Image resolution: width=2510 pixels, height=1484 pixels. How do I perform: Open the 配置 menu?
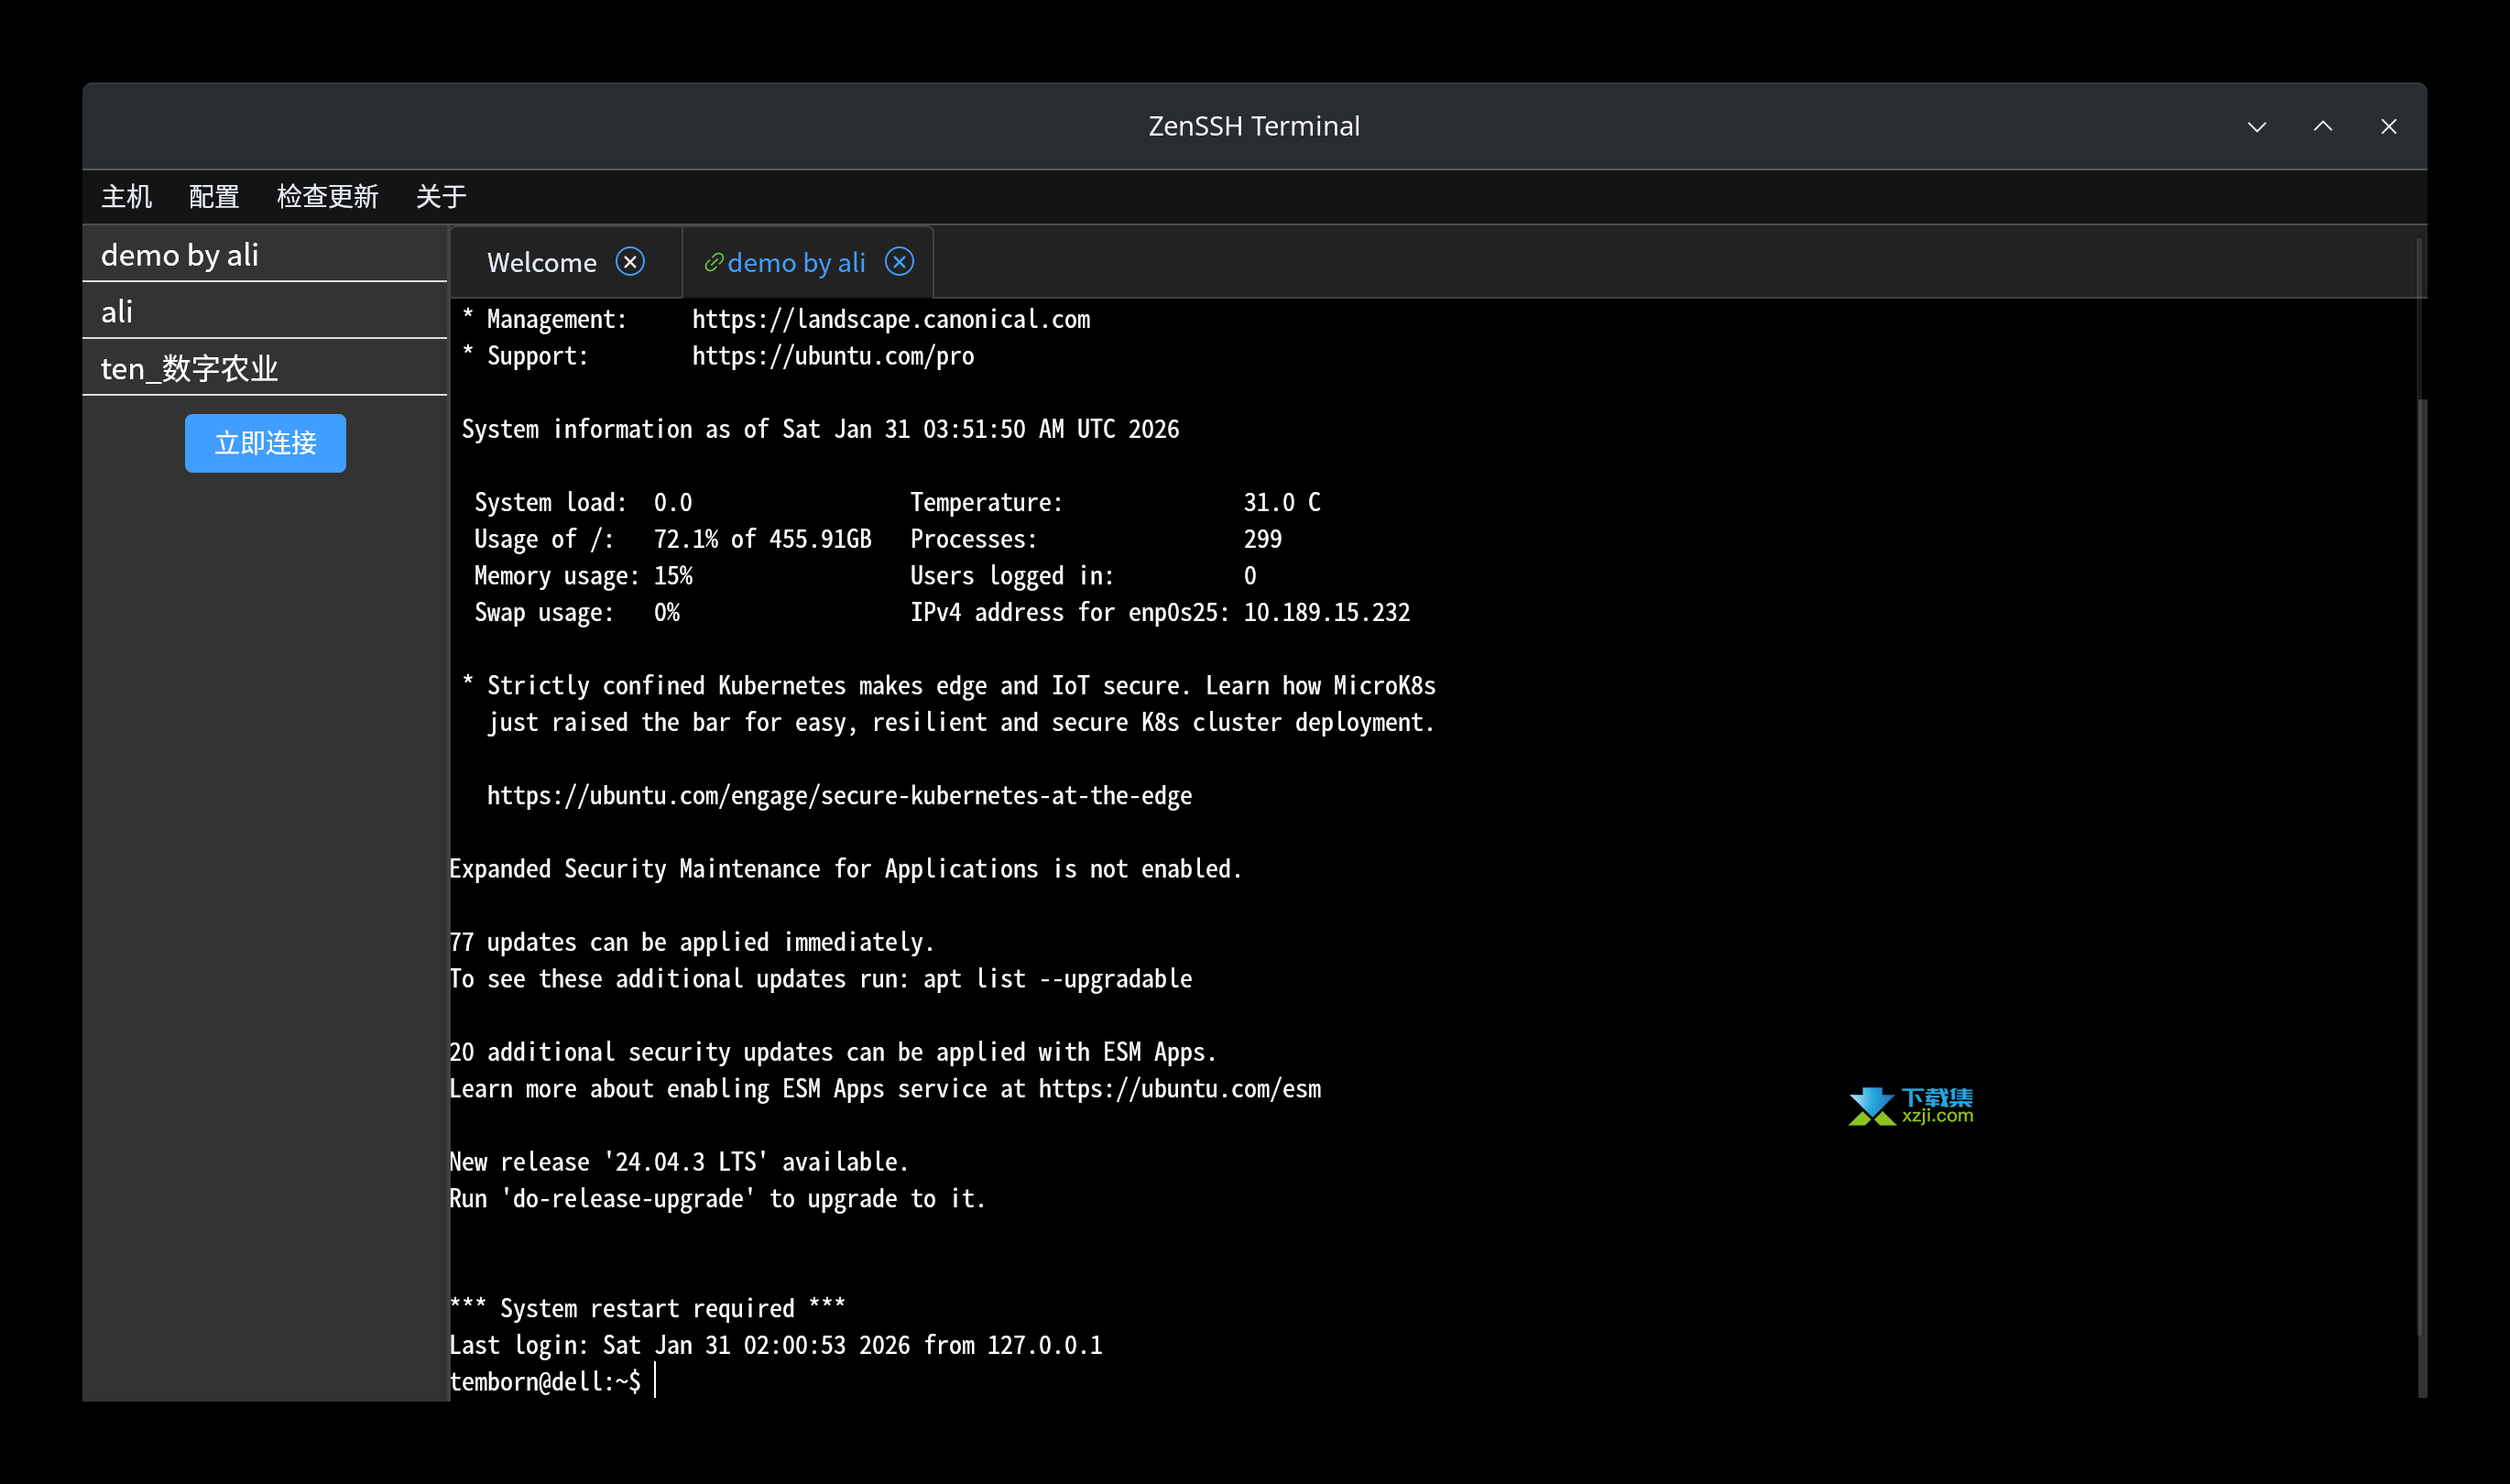214,197
